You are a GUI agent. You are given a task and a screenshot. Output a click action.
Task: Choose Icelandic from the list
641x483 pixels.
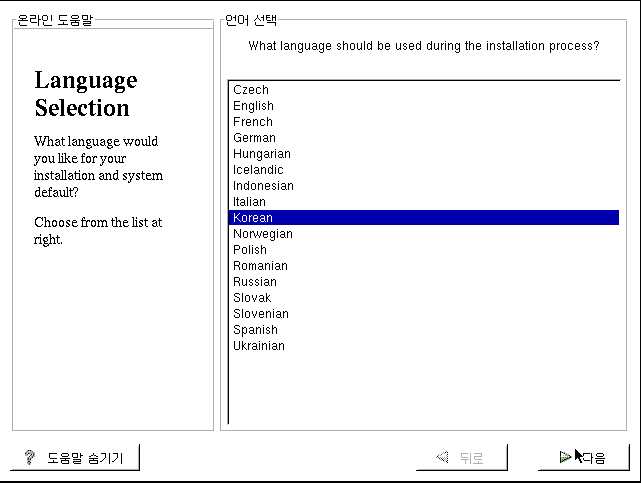point(258,170)
